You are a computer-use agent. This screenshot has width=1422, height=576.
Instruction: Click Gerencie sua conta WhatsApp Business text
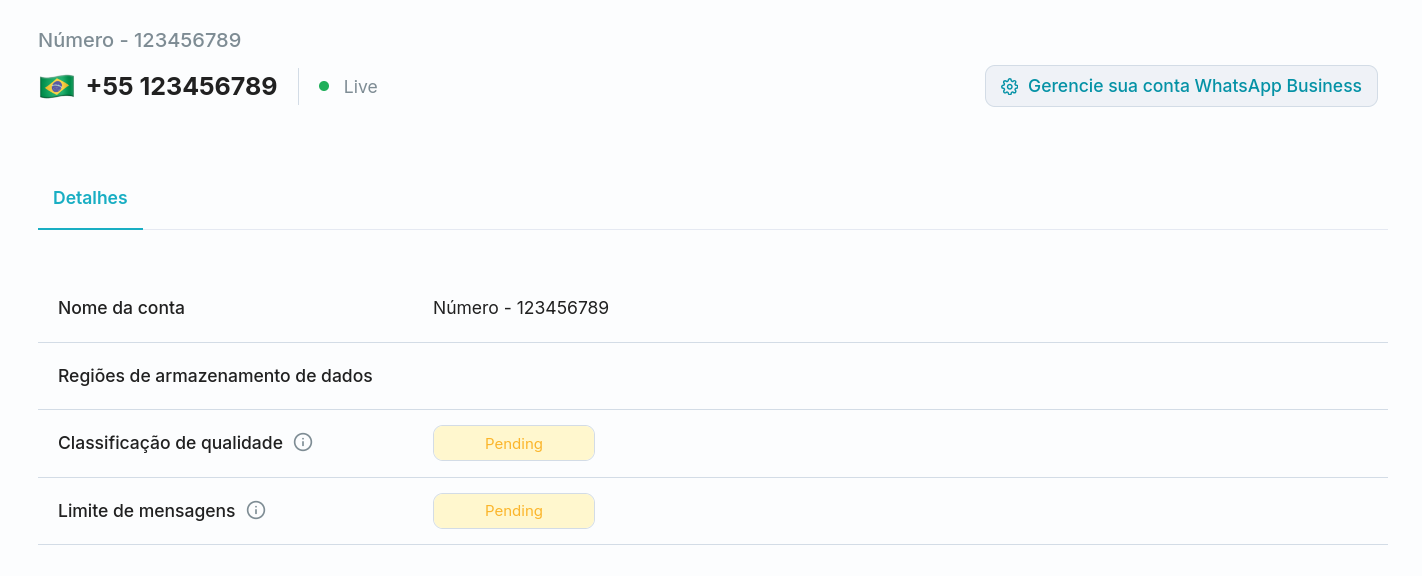click(x=1194, y=86)
